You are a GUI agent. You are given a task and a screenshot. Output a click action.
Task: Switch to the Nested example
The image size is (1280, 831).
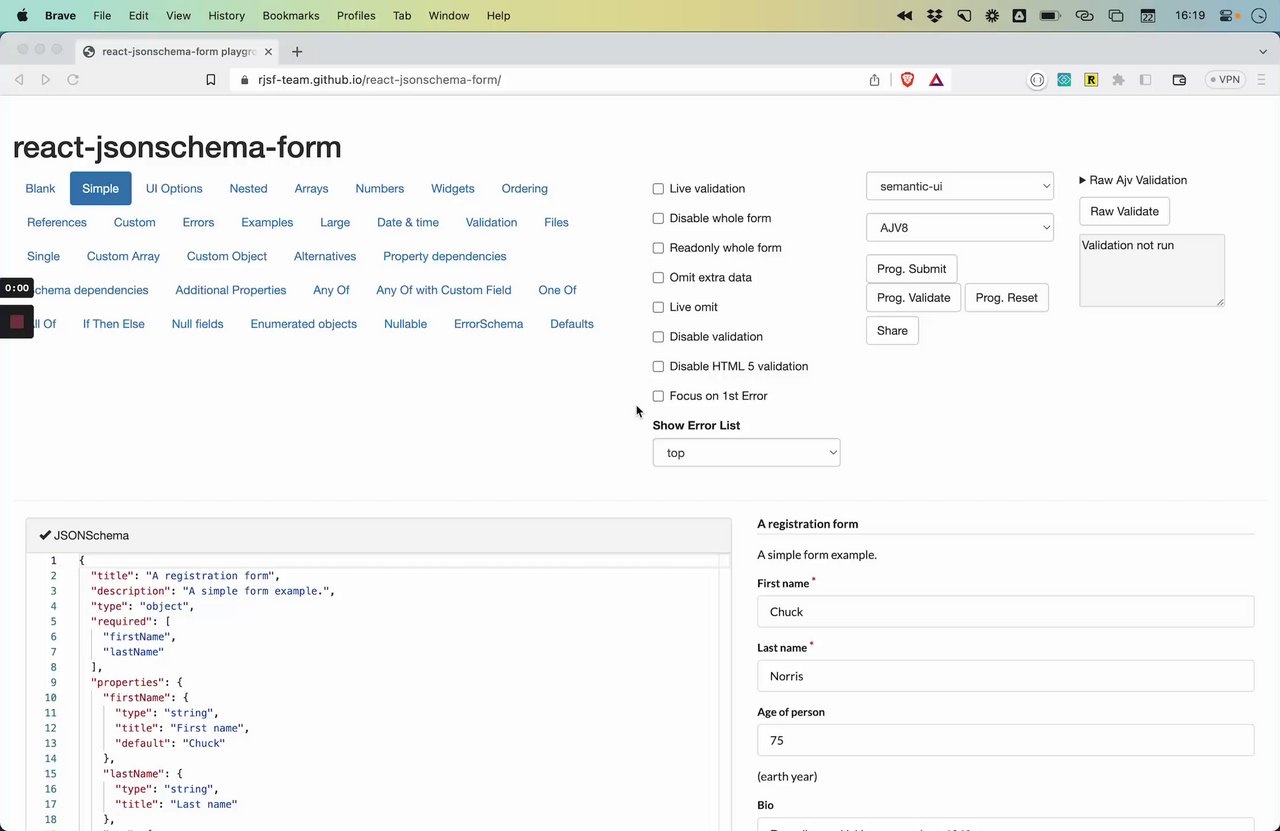248,188
